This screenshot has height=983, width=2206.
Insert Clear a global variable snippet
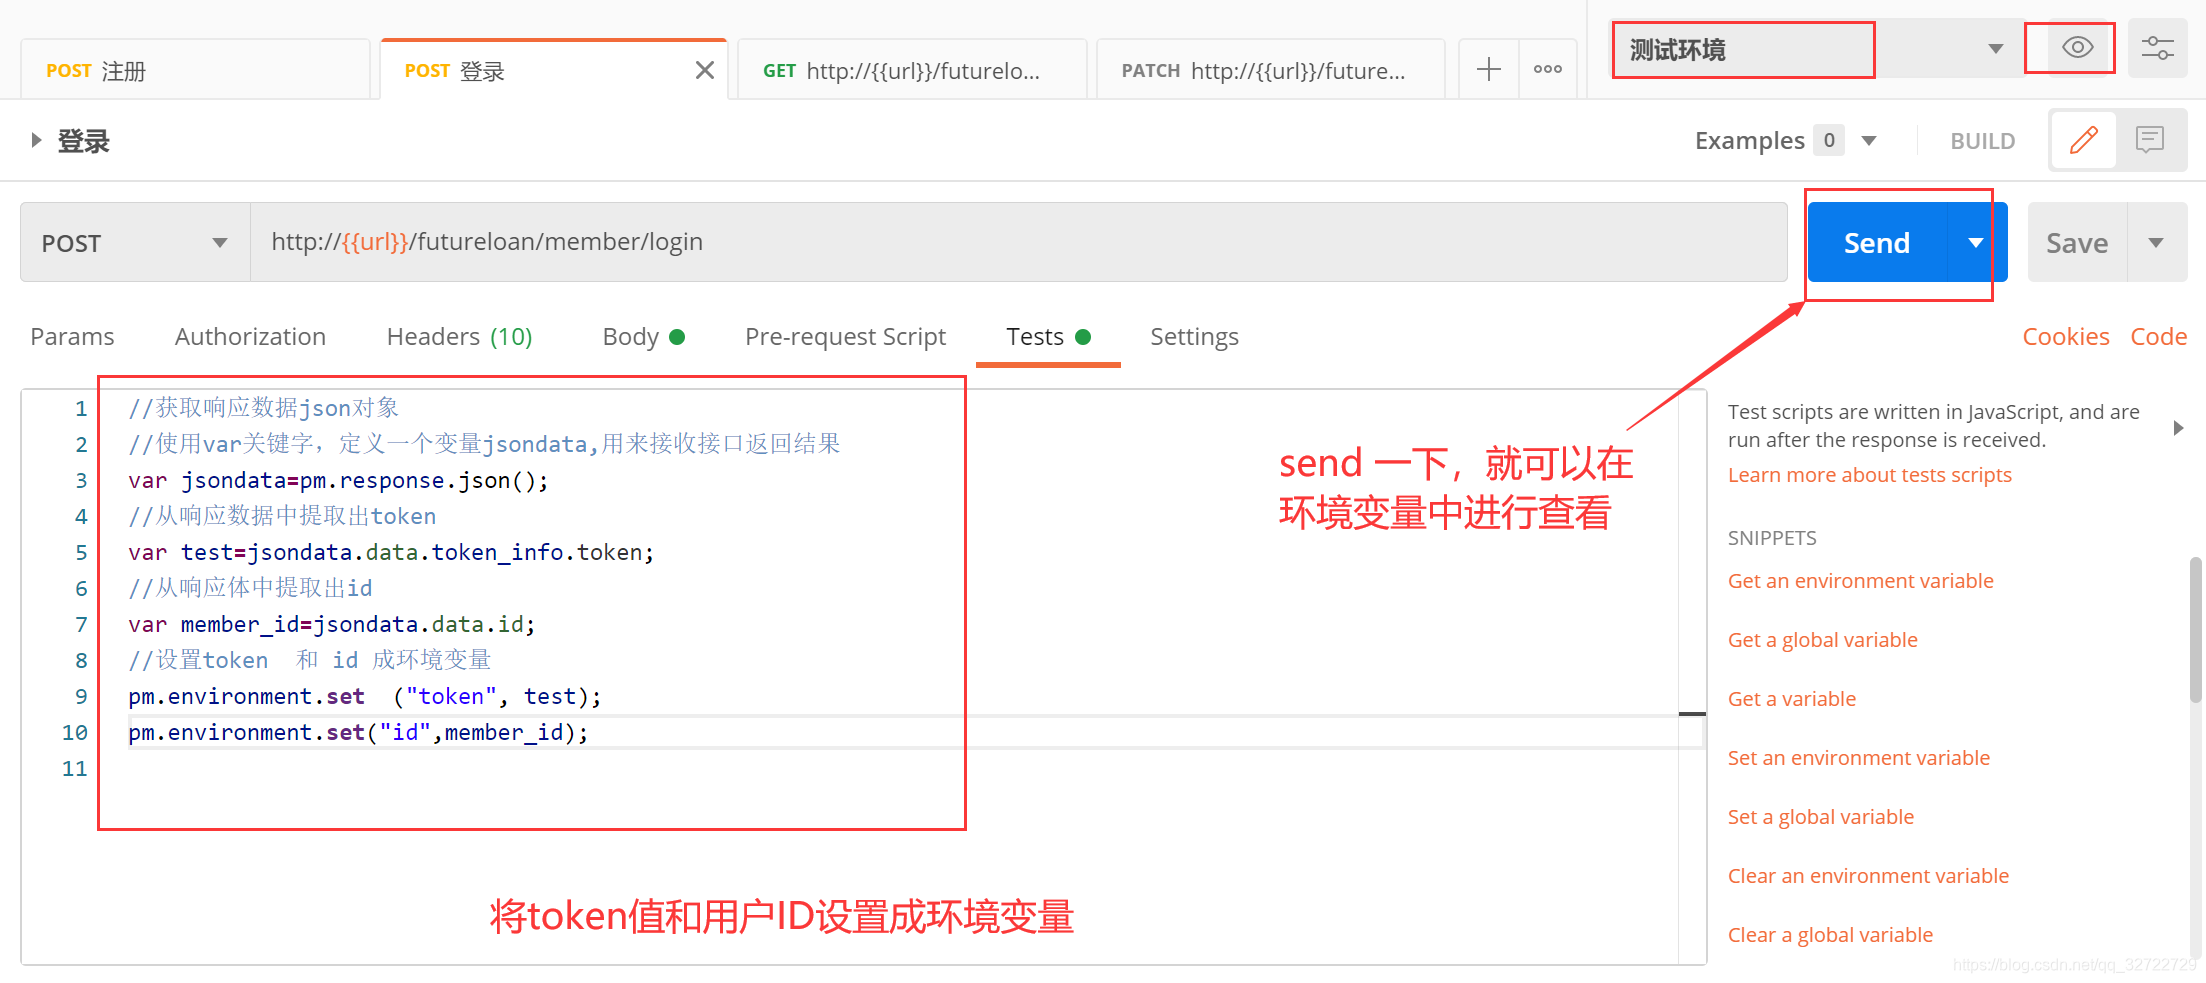pyautogui.click(x=1830, y=935)
